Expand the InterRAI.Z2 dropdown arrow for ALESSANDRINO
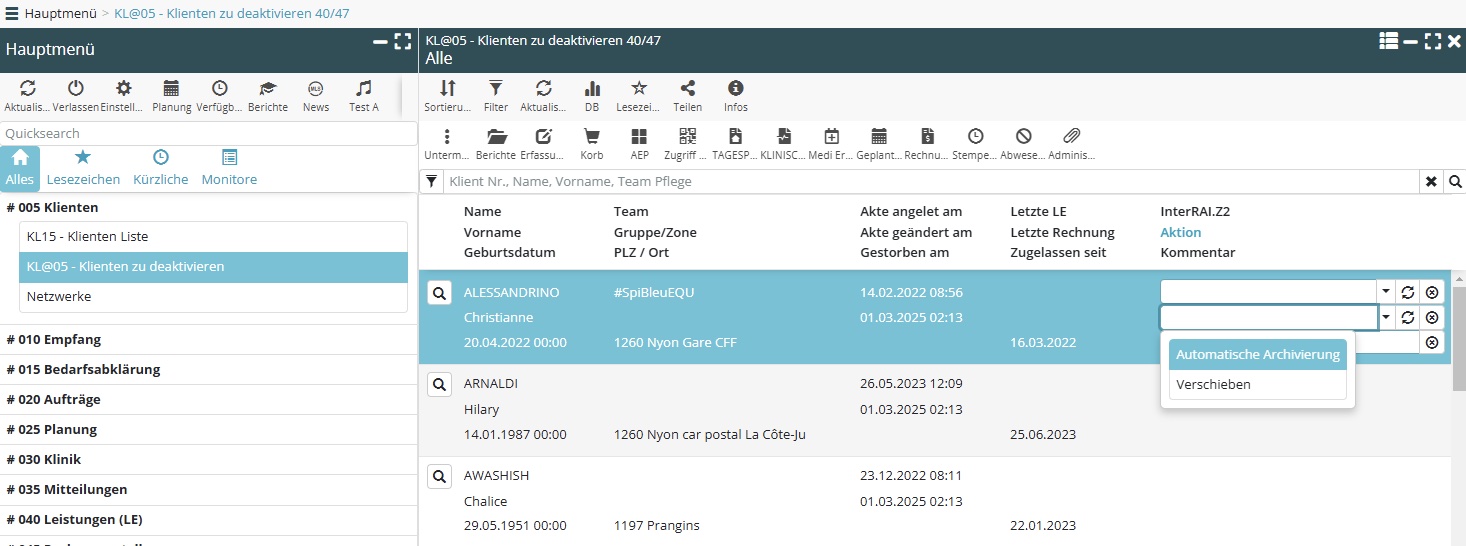 tap(1386, 292)
